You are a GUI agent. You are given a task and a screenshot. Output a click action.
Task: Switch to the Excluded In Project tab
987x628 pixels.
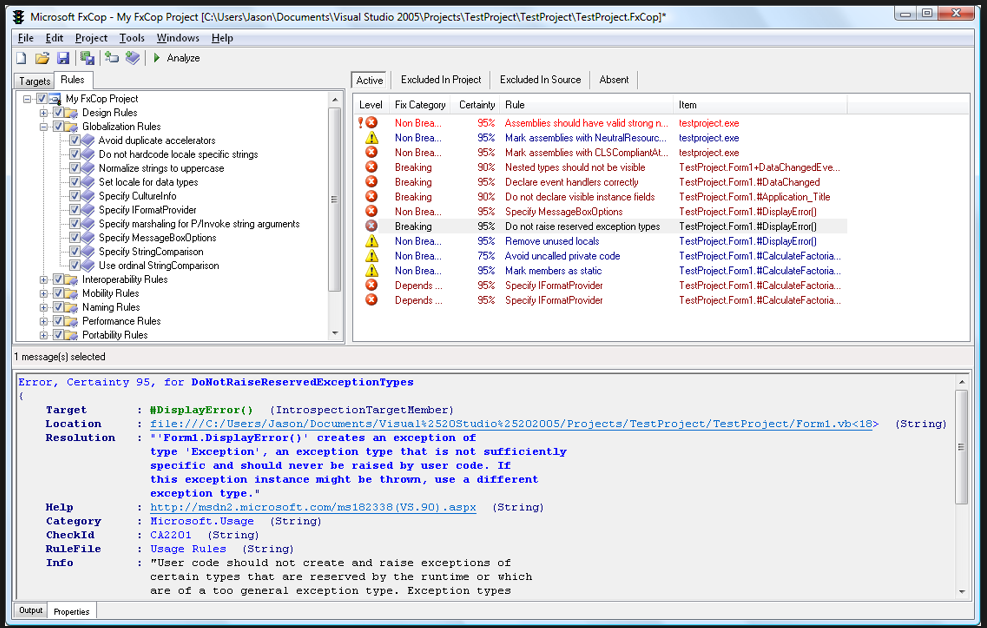point(441,80)
